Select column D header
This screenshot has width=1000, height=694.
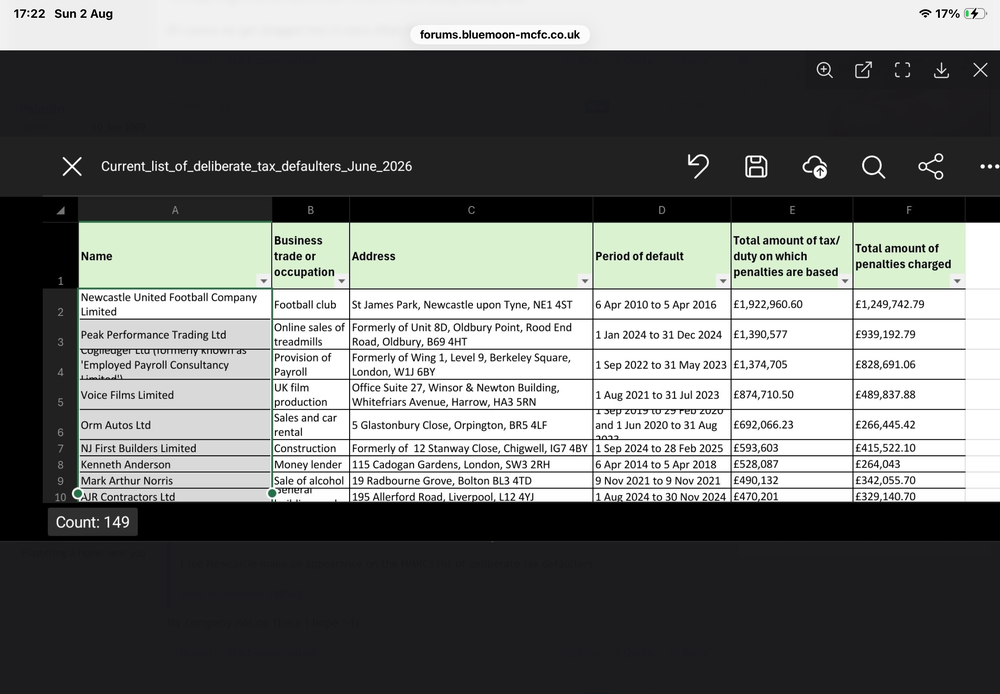tap(662, 210)
